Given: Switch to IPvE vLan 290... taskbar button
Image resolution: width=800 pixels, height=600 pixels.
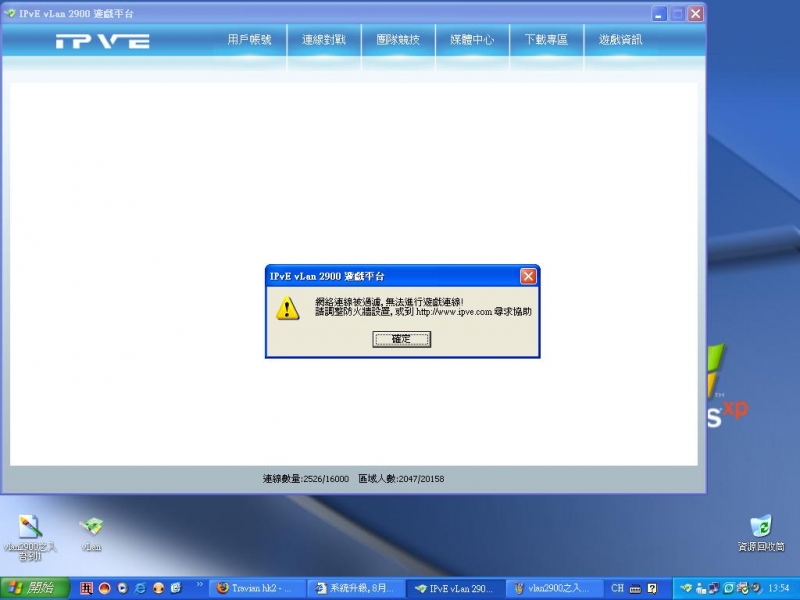Looking at the screenshot, I should point(456,588).
